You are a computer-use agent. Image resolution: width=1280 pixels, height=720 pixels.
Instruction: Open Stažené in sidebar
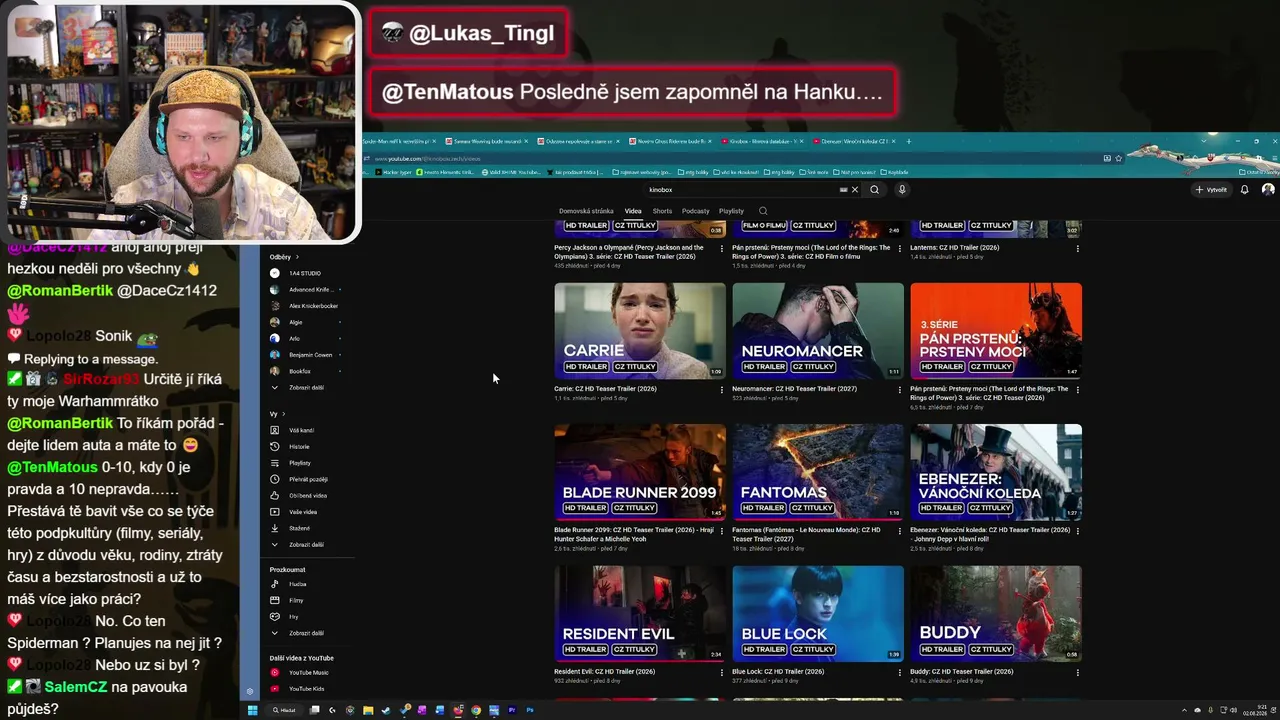coord(299,528)
